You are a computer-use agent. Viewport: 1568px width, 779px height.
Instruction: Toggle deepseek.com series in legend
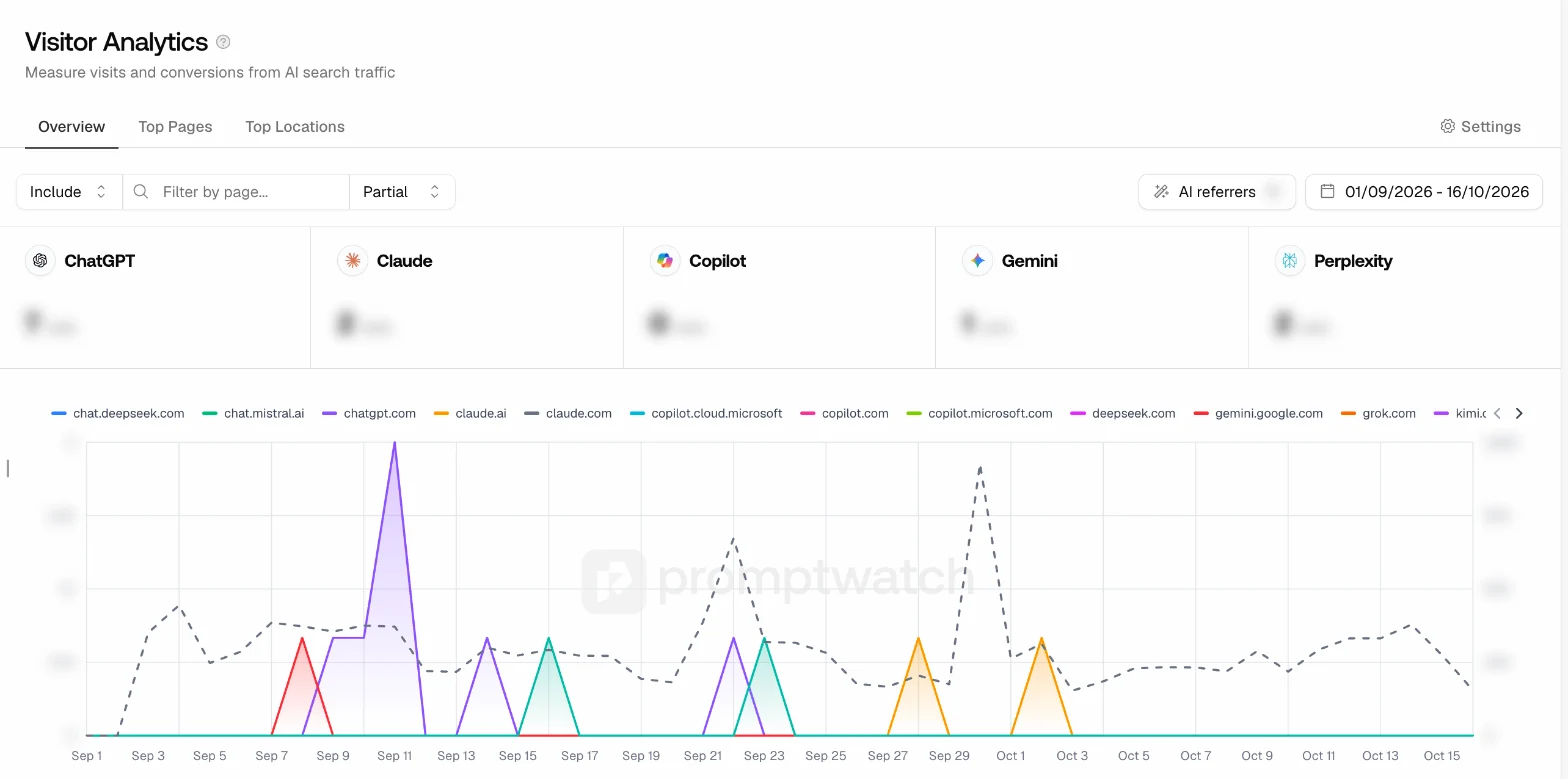(x=1123, y=413)
